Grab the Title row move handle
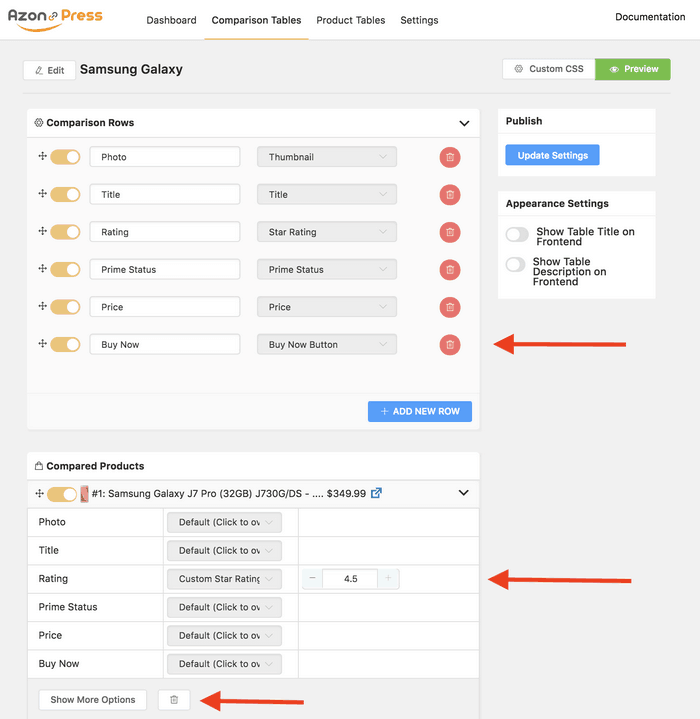 tap(42, 194)
